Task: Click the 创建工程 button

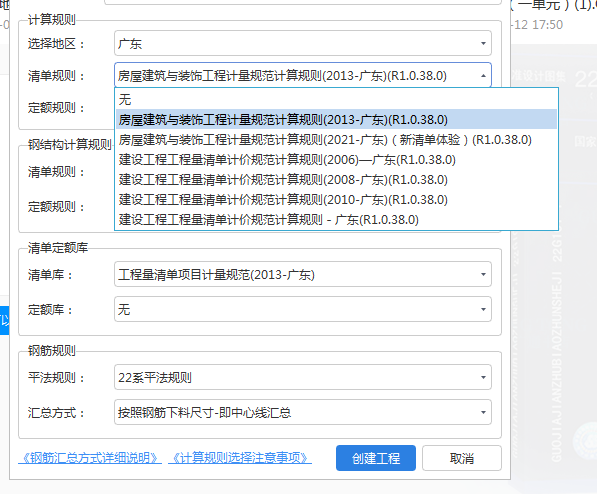Action: tap(376, 458)
